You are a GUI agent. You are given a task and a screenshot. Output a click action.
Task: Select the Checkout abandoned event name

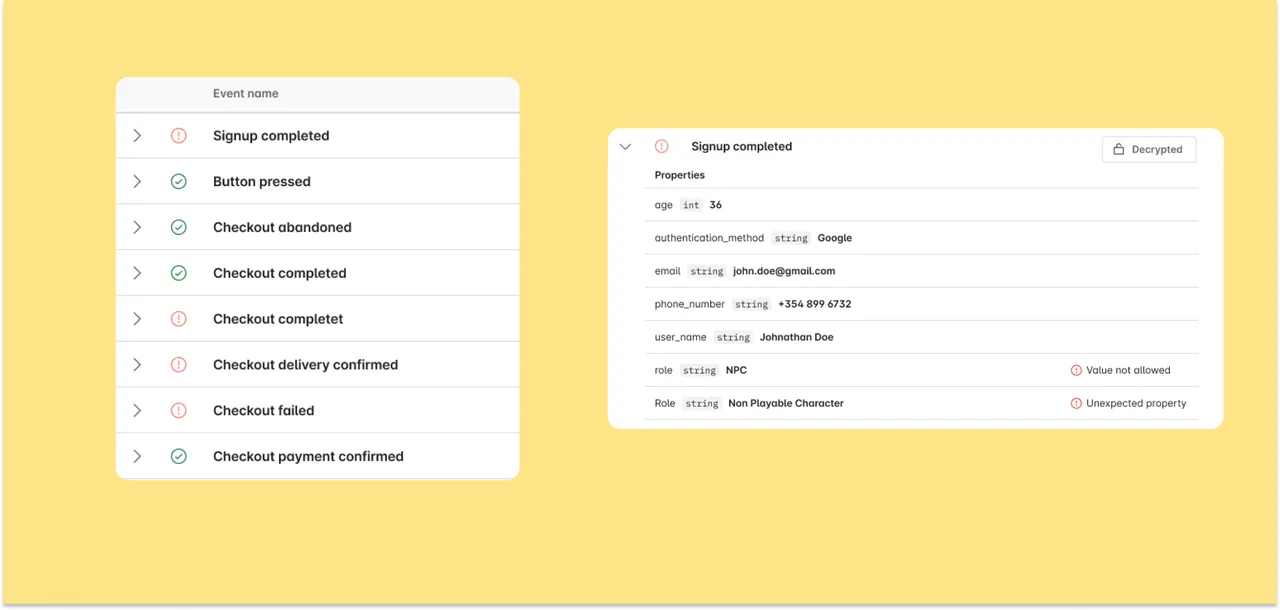[x=282, y=228]
